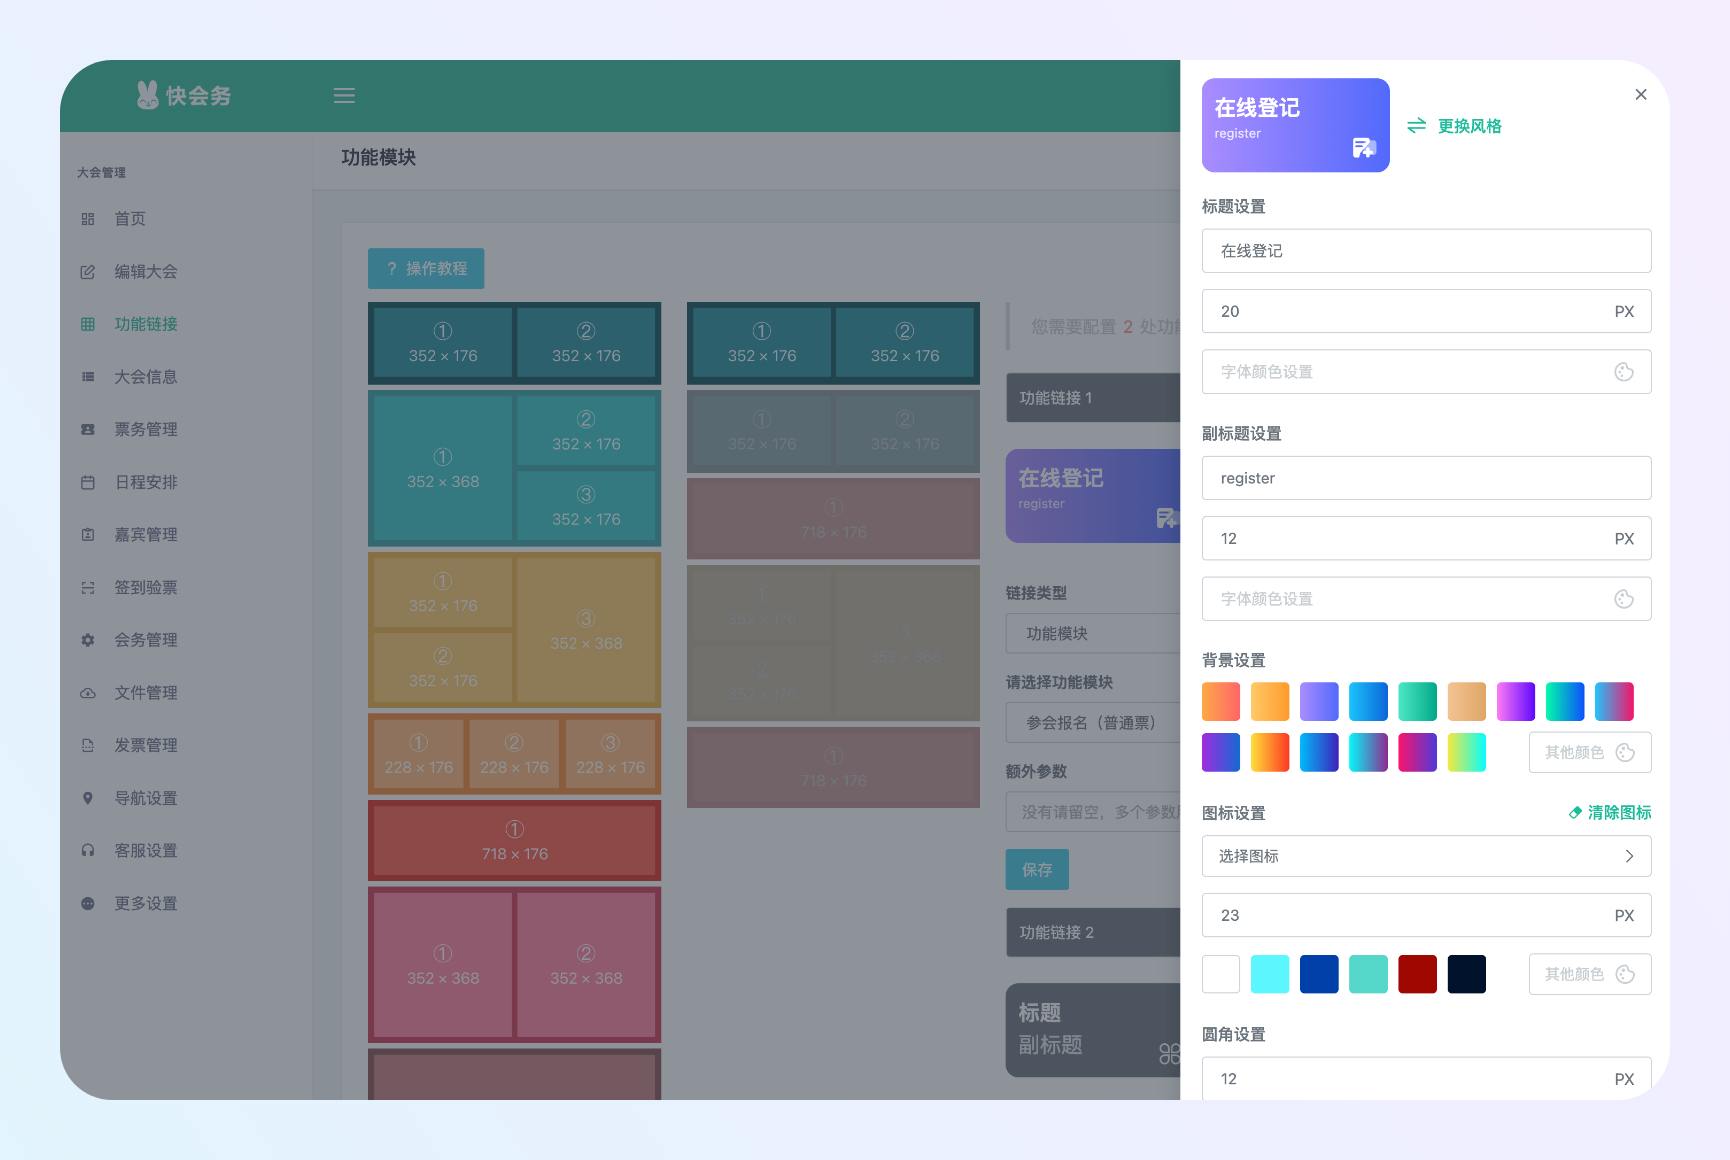
Task: Select 功能链接 sidebar item
Action: pos(146,324)
